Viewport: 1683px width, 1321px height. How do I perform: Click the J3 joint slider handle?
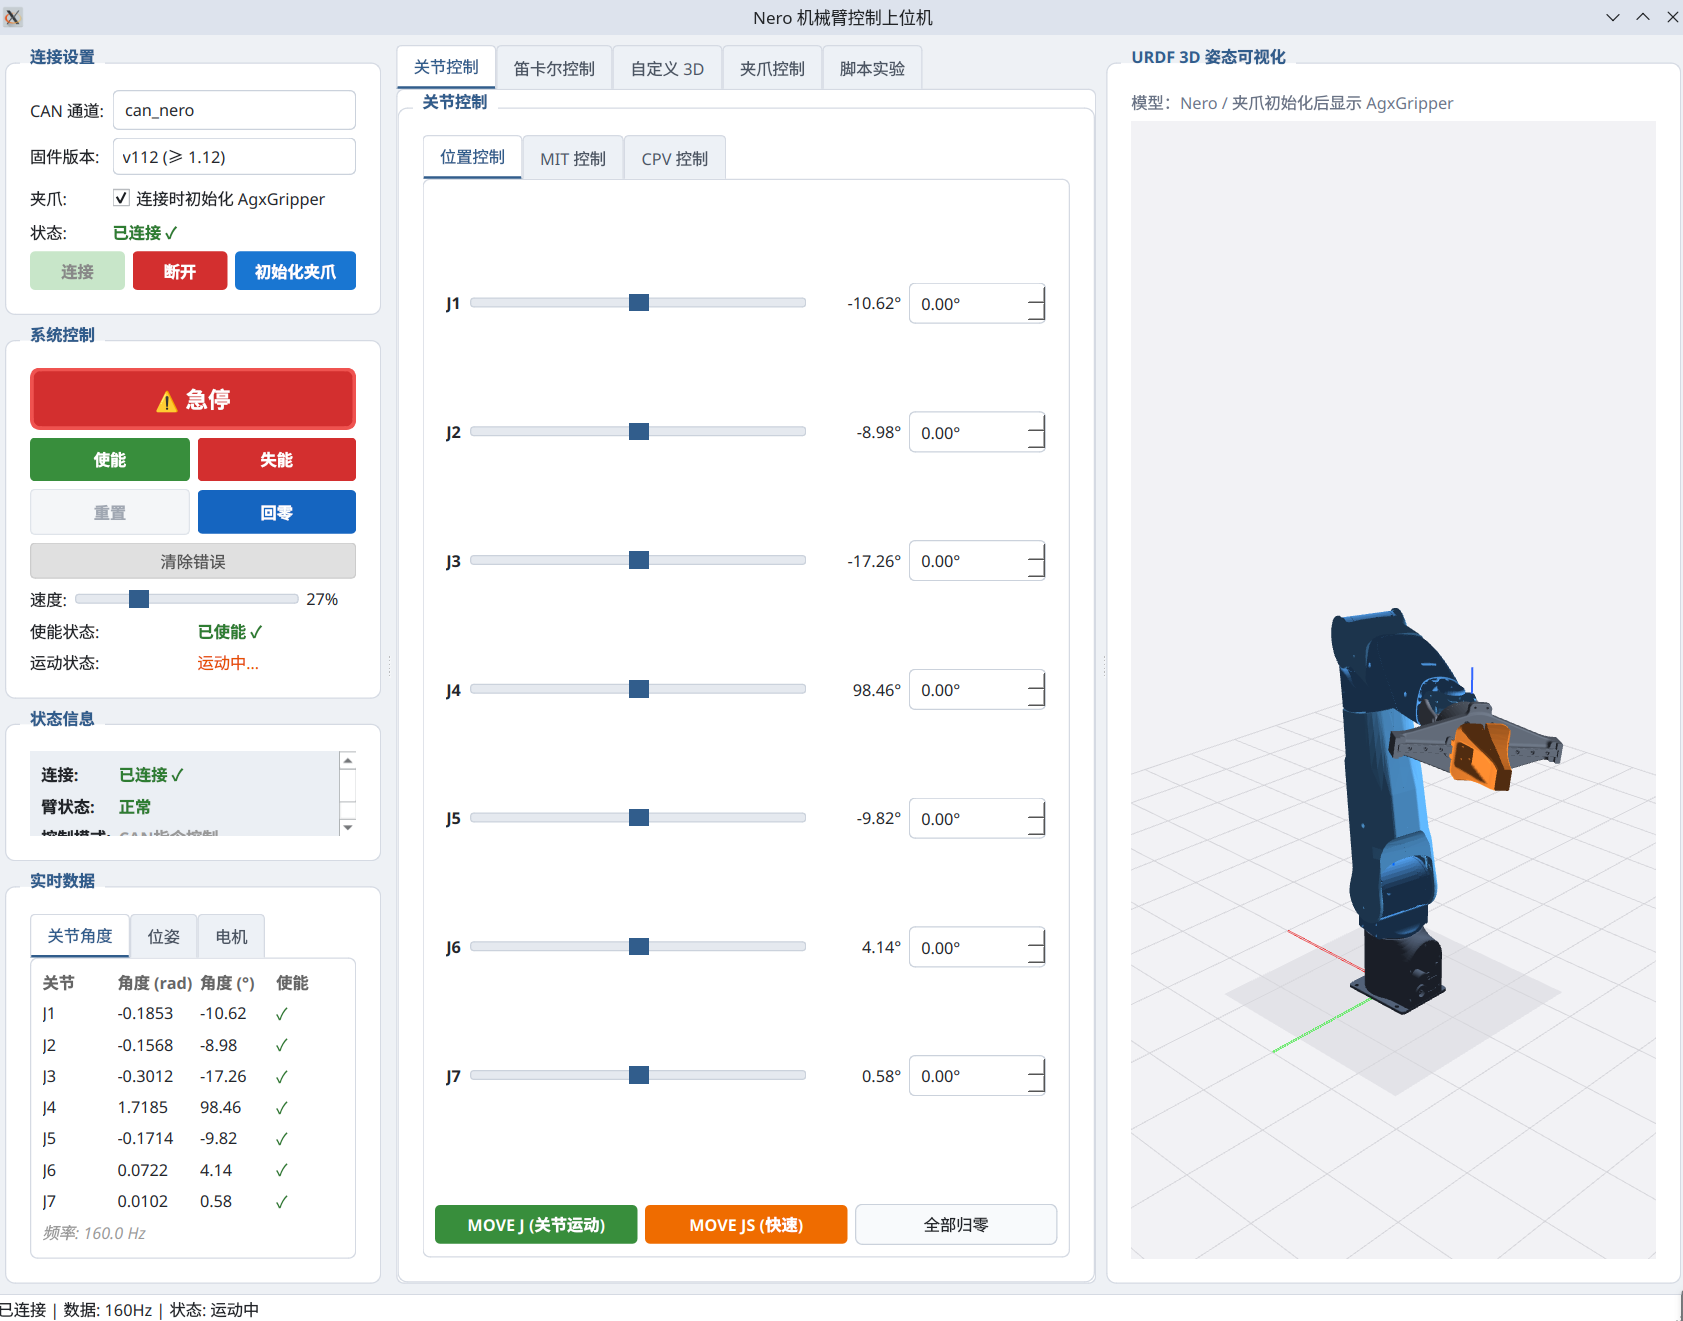[x=639, y=560]
